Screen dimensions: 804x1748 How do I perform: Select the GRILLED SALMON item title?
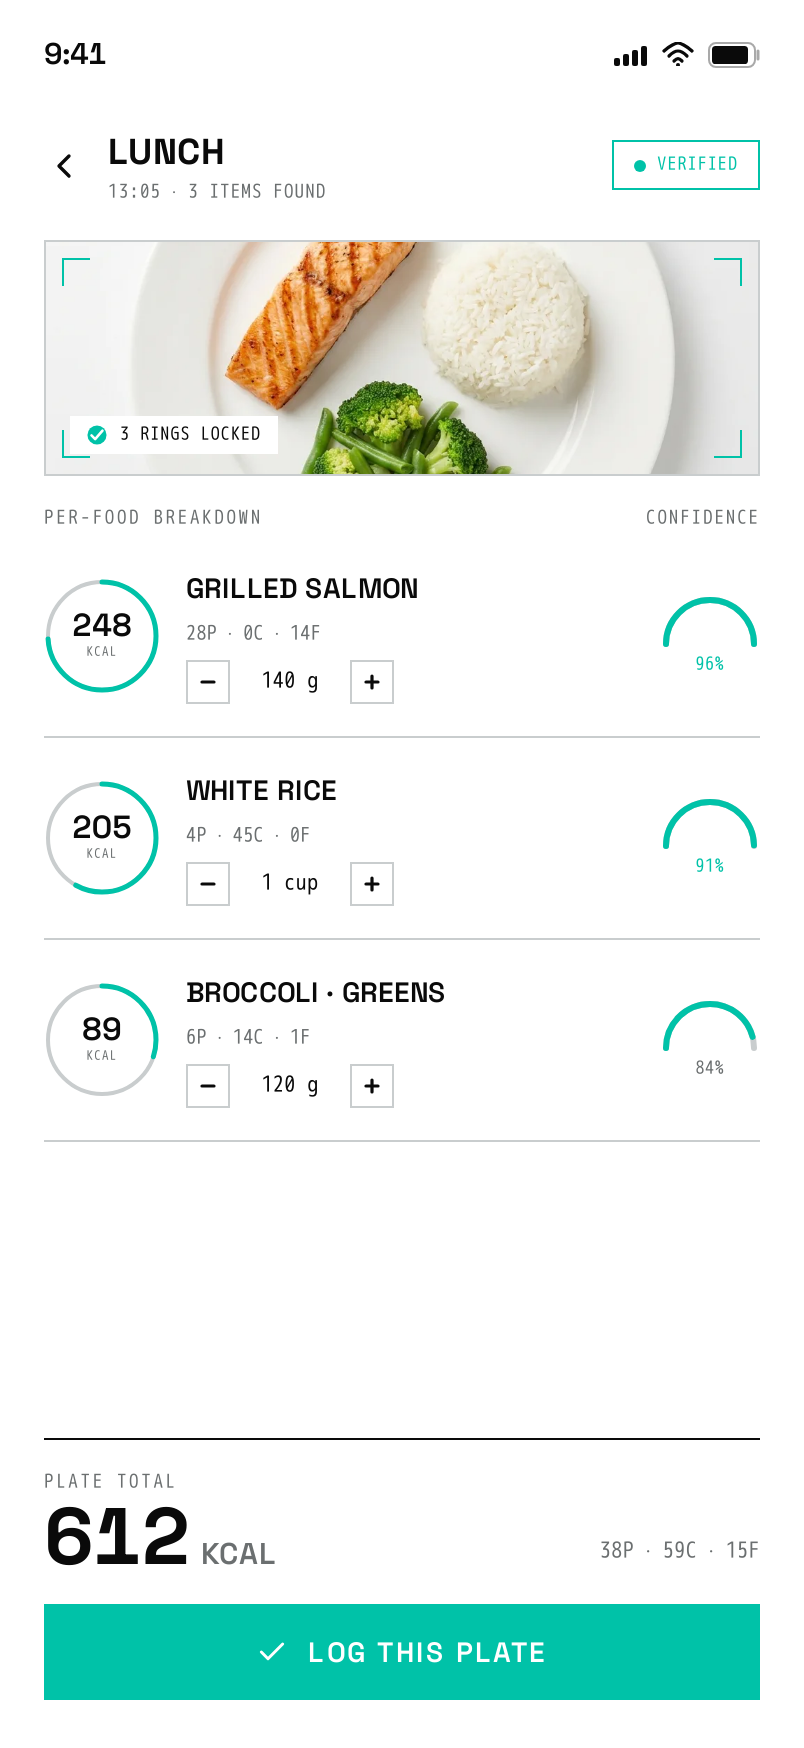pos(302,589)
